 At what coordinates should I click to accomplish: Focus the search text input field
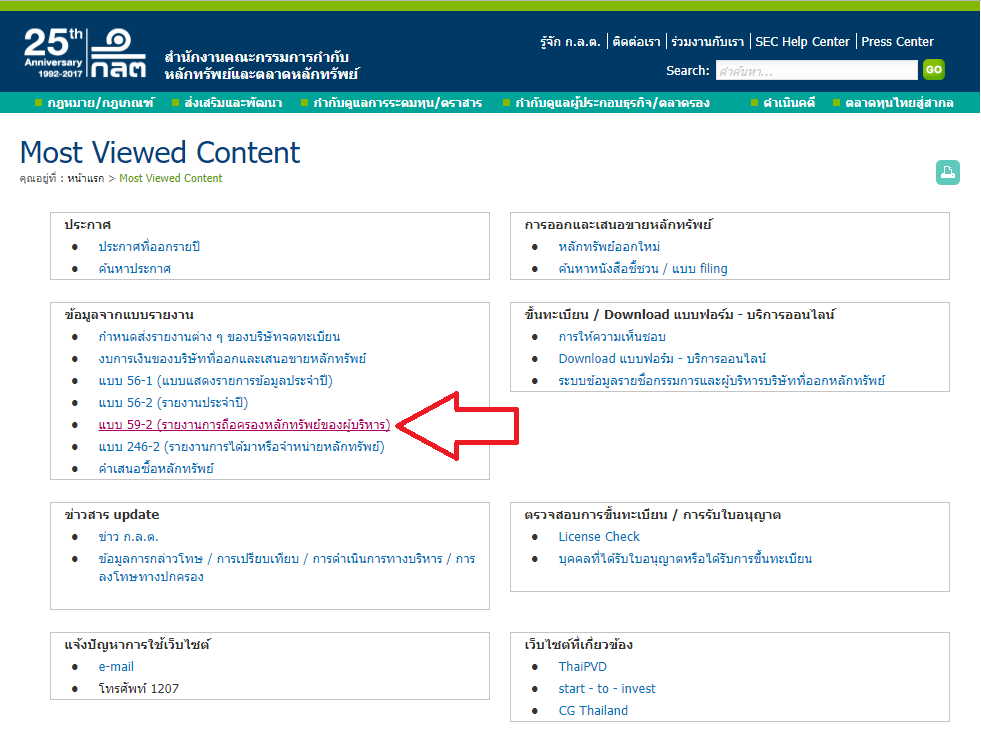point(815,70)
